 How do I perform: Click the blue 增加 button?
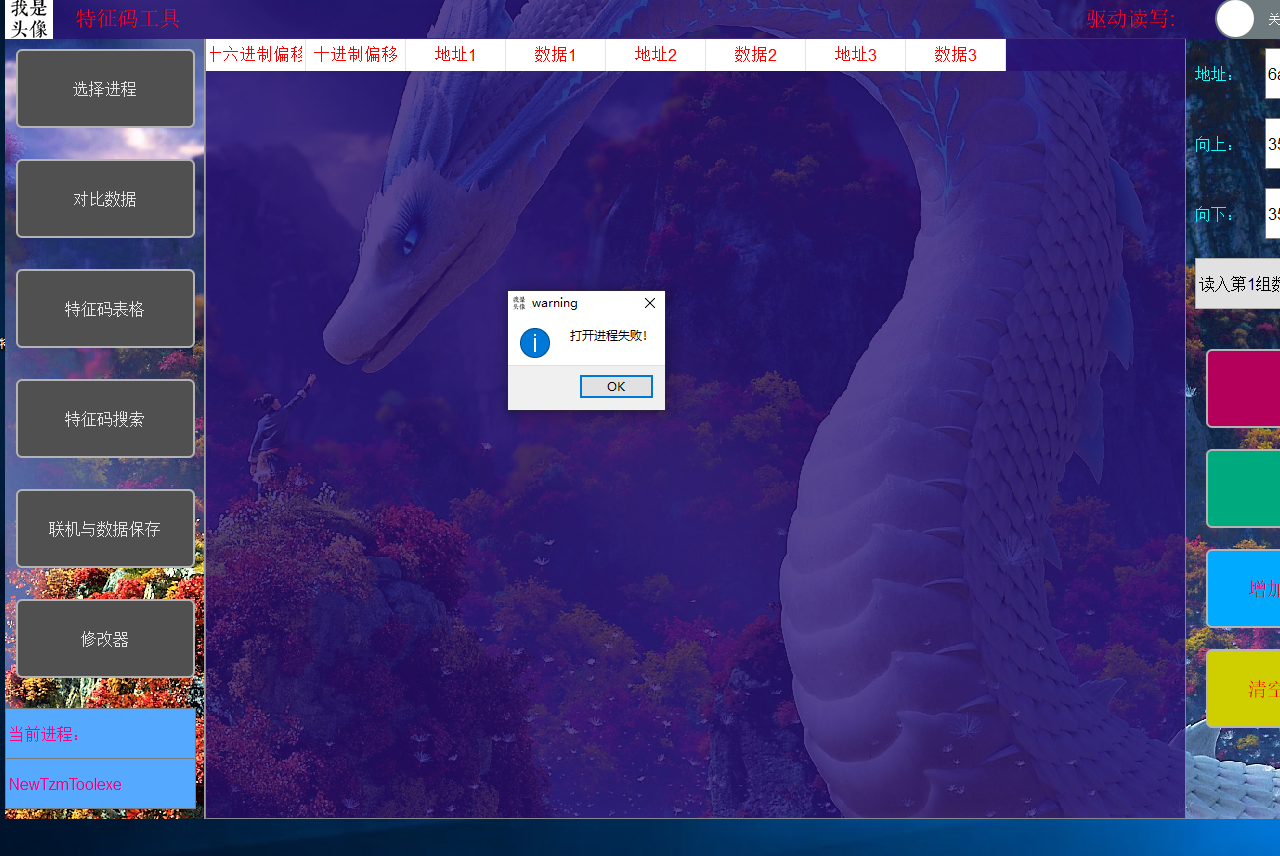pyautogui.click(x=1246, y=588)
